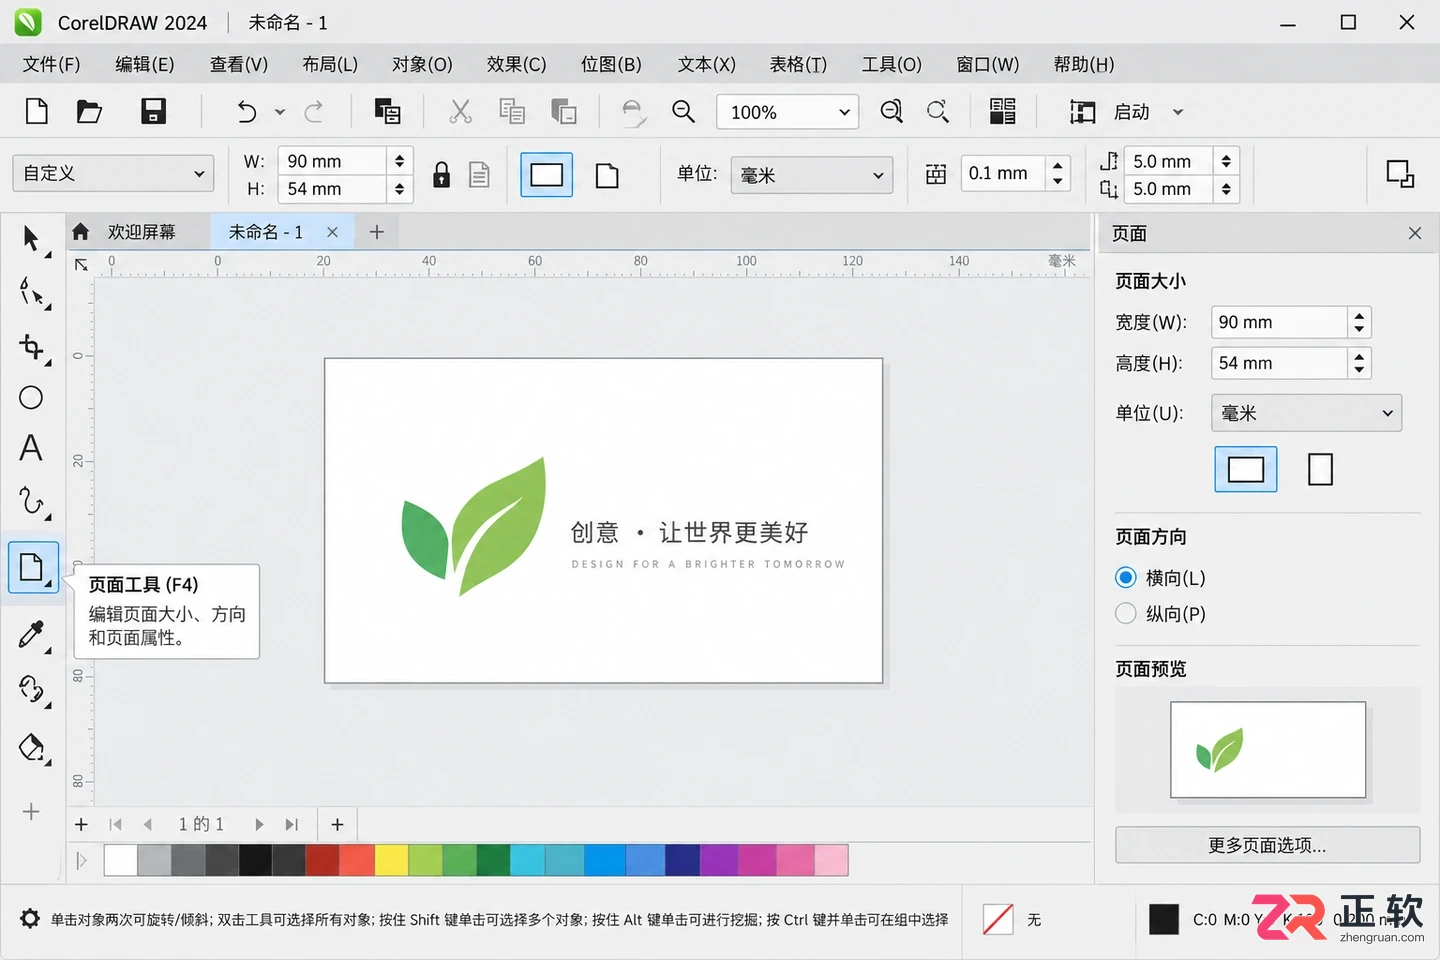
Task: Open the 自定义 page preset dropdown
Action: 113,174
